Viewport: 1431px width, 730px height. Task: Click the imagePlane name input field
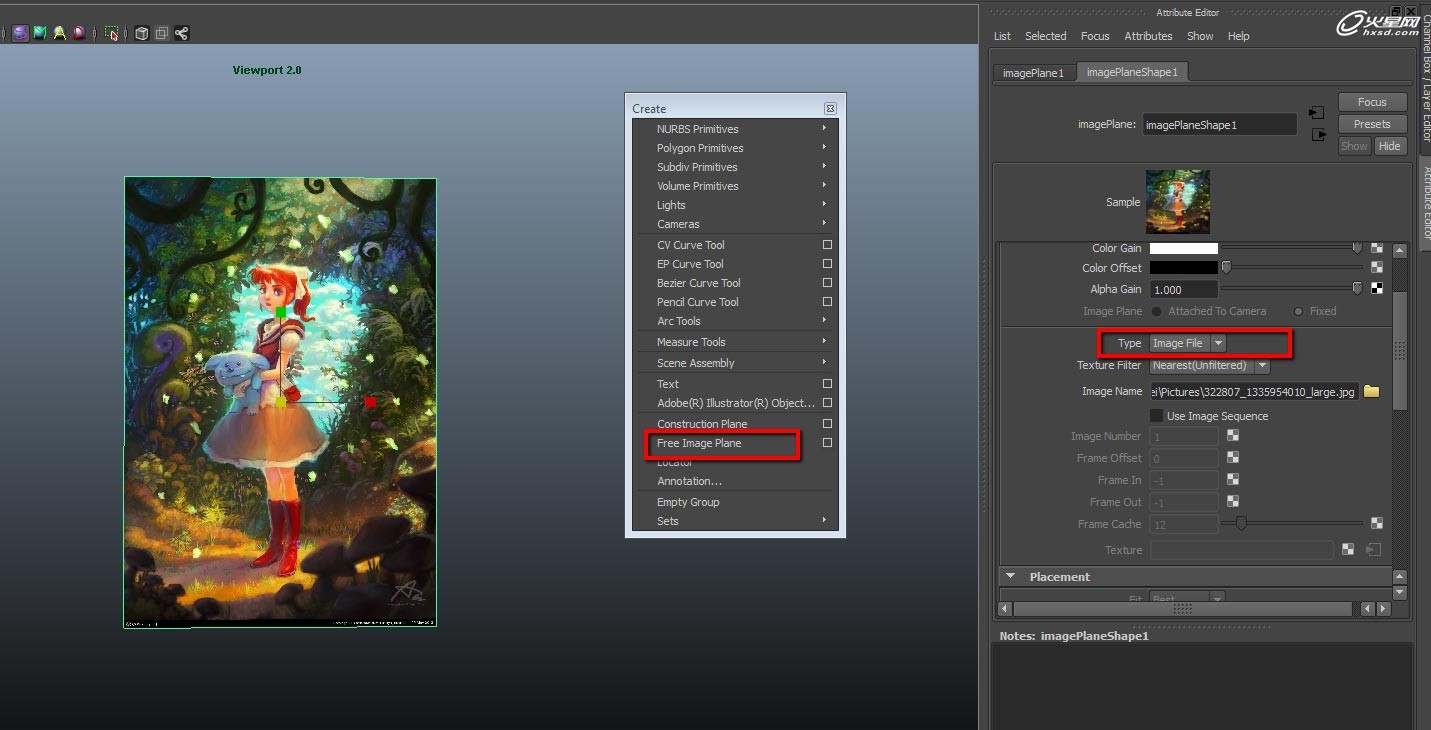tap(1219, 125)
